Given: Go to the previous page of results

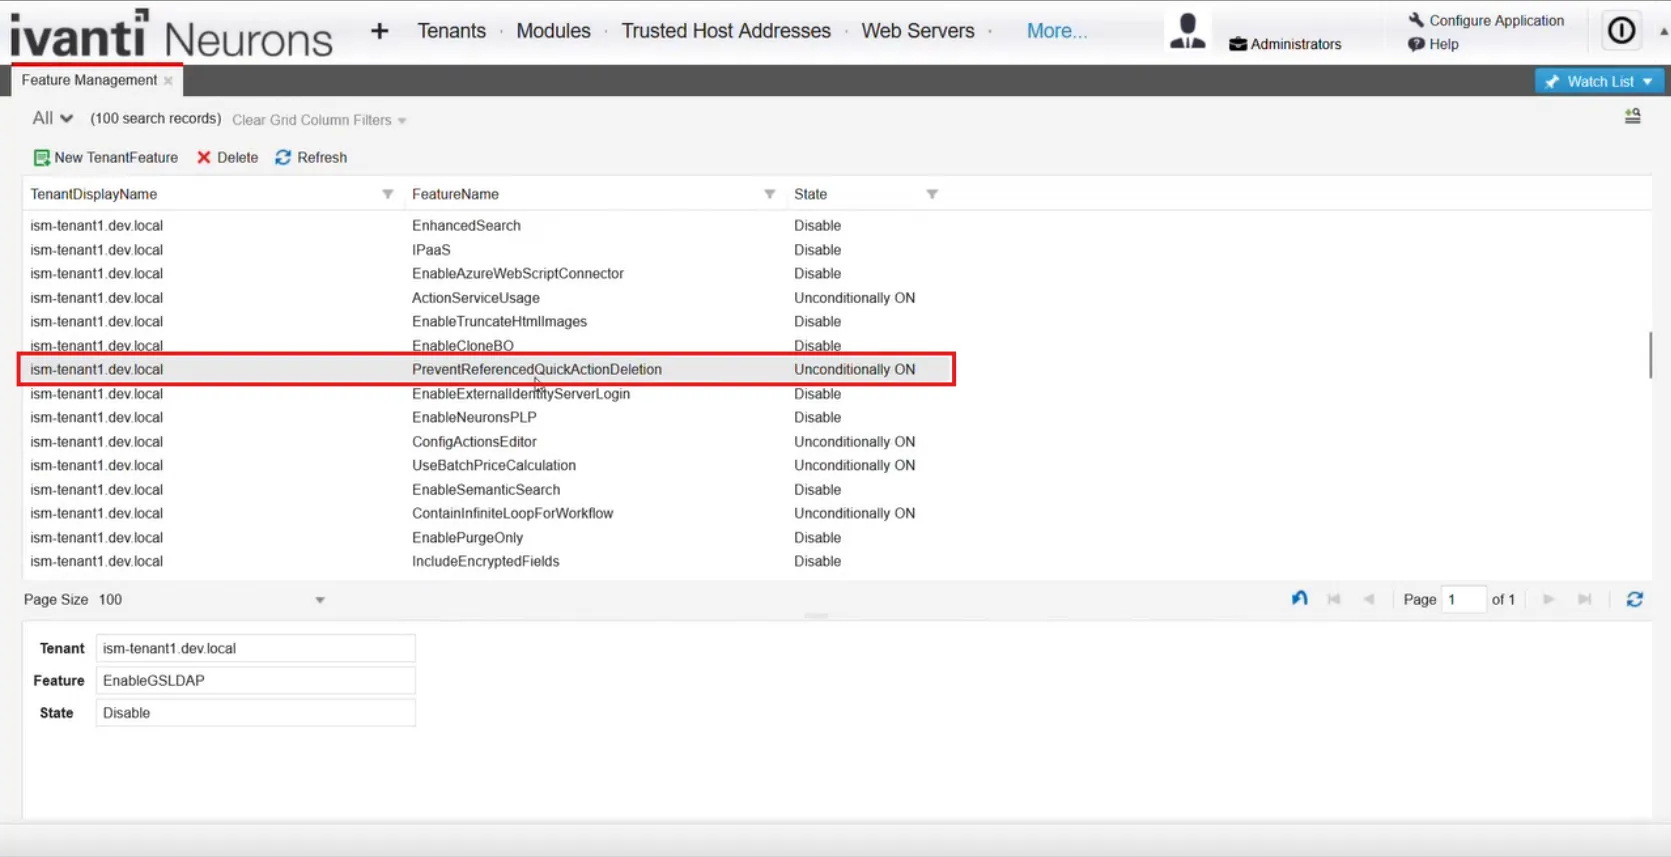Looking at the screenshot, I should pos(1369,599).
